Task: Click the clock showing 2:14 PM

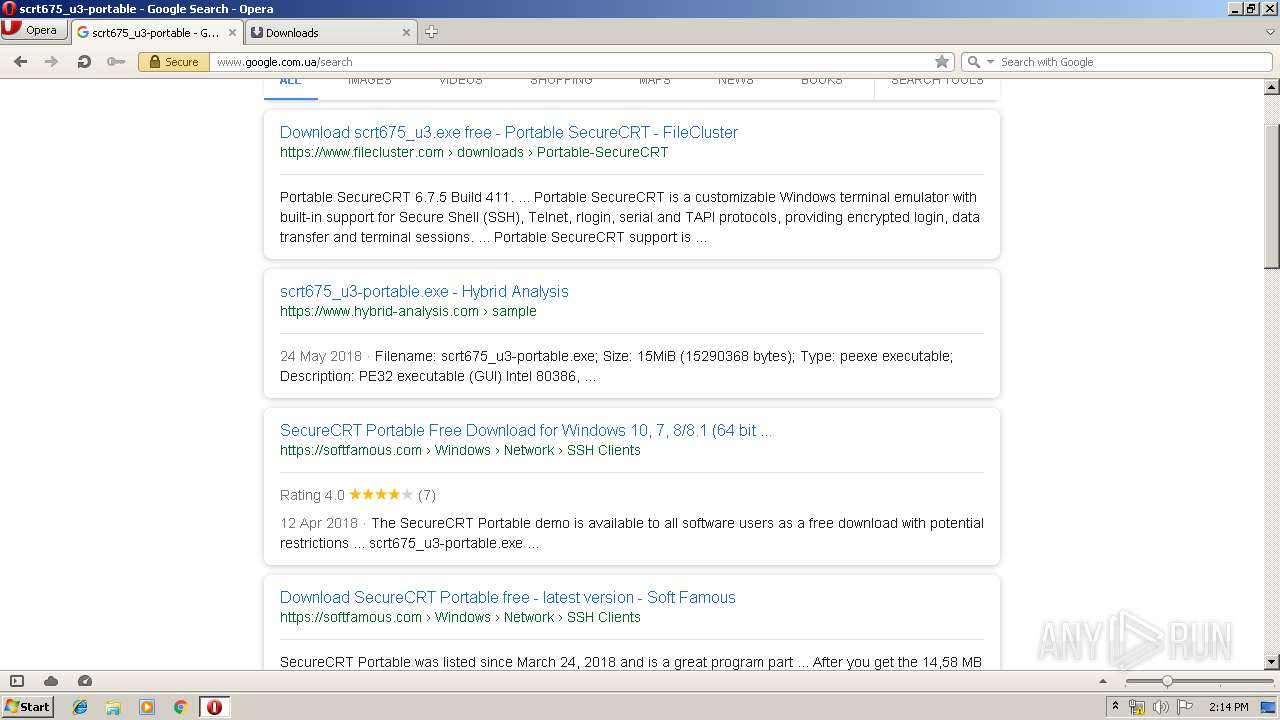Action: pos(1228,707)
